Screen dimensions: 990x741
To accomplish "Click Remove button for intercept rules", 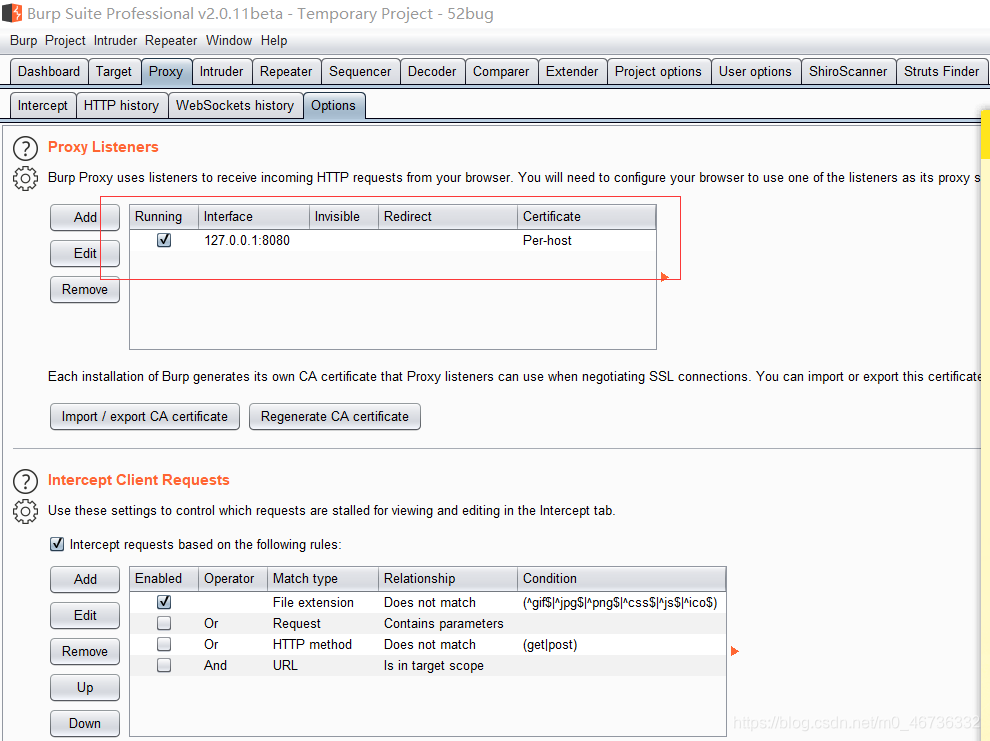I will (85, 651).
